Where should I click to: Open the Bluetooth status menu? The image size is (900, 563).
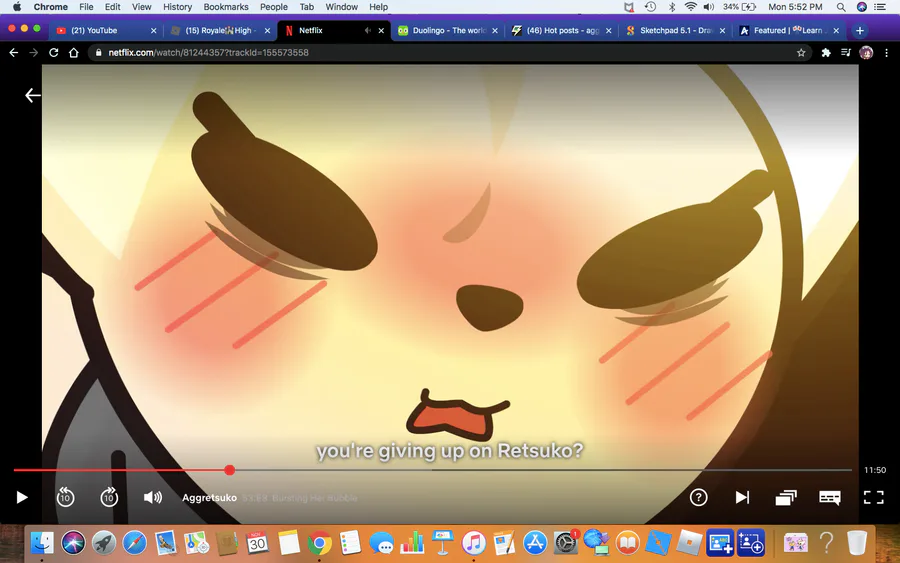pos(672,7)
